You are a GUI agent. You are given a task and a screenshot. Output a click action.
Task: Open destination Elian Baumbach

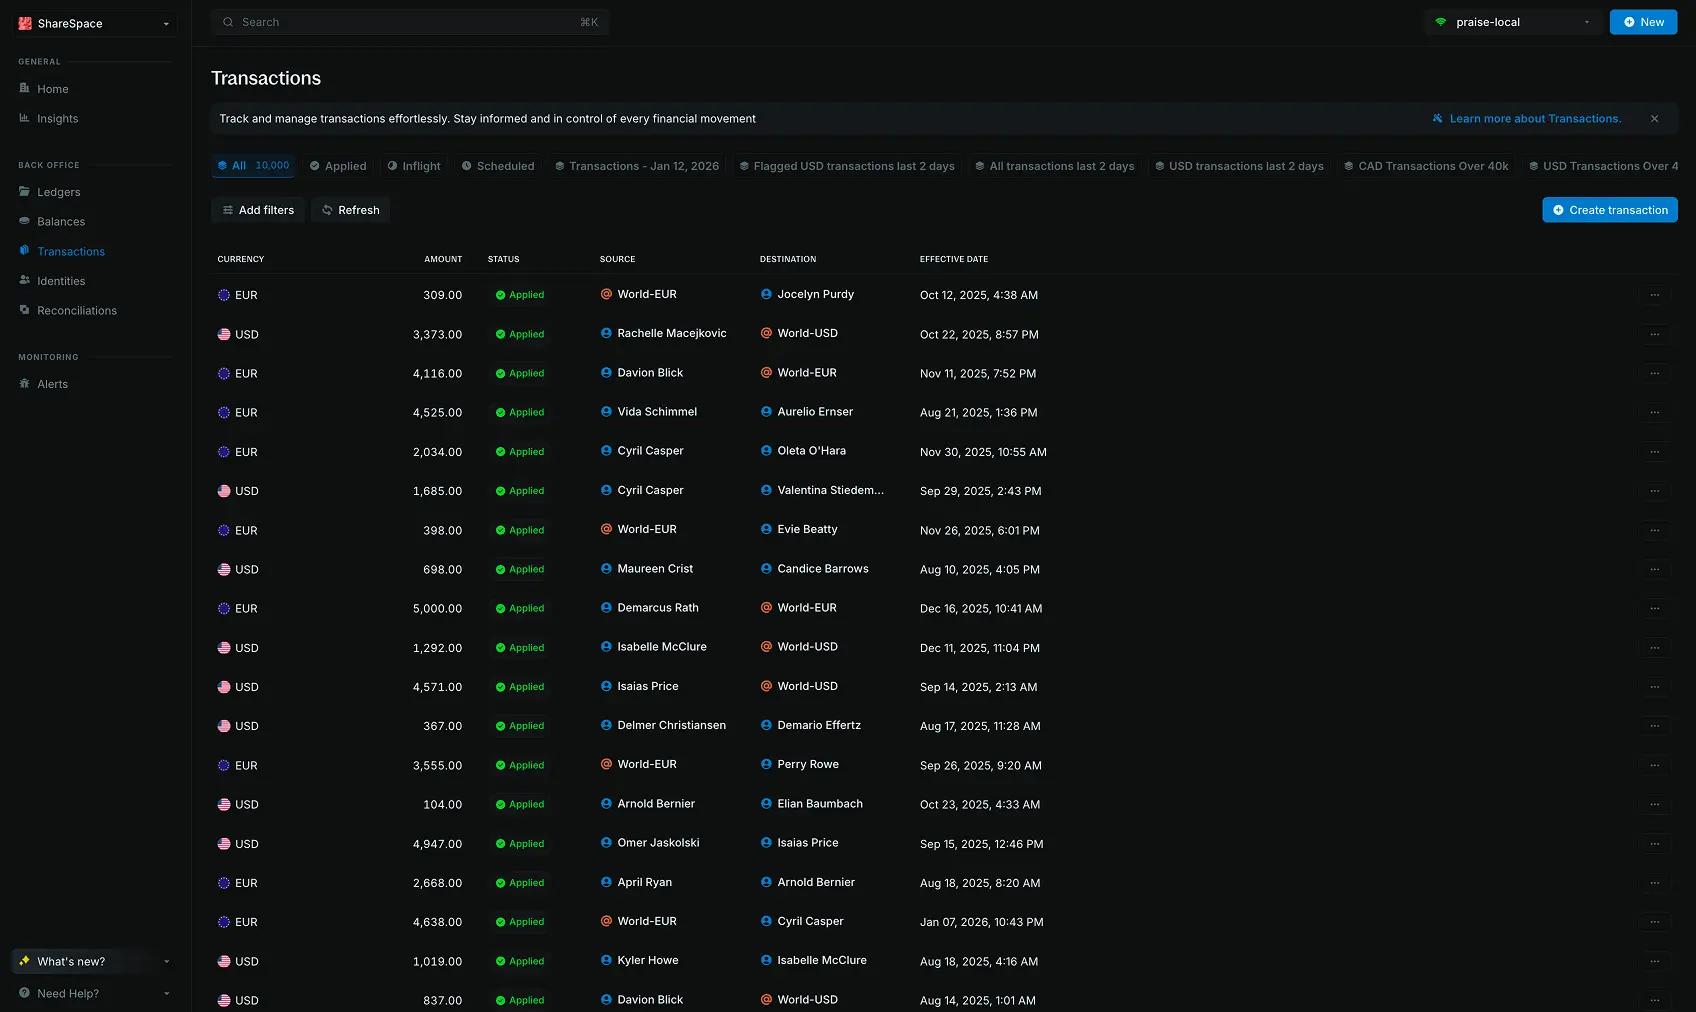820,803
